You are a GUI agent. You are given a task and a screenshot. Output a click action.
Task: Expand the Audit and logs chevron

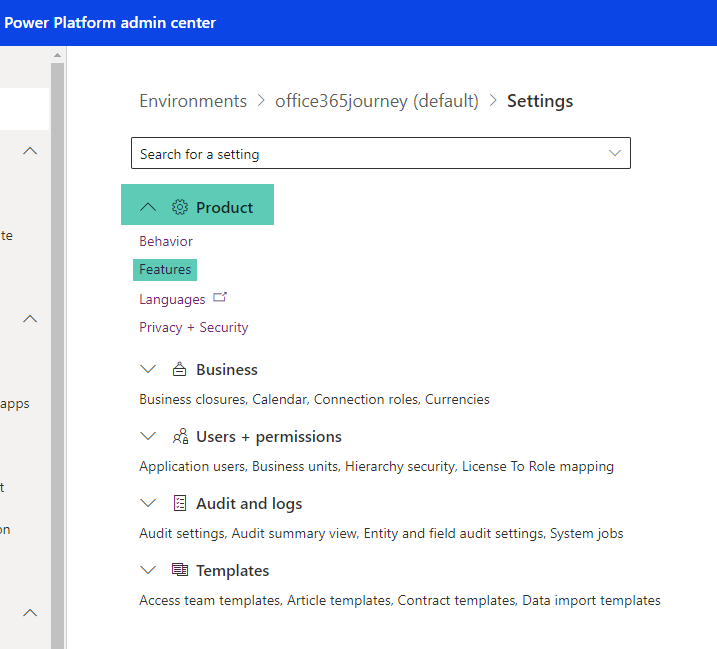tap(148, 503)
